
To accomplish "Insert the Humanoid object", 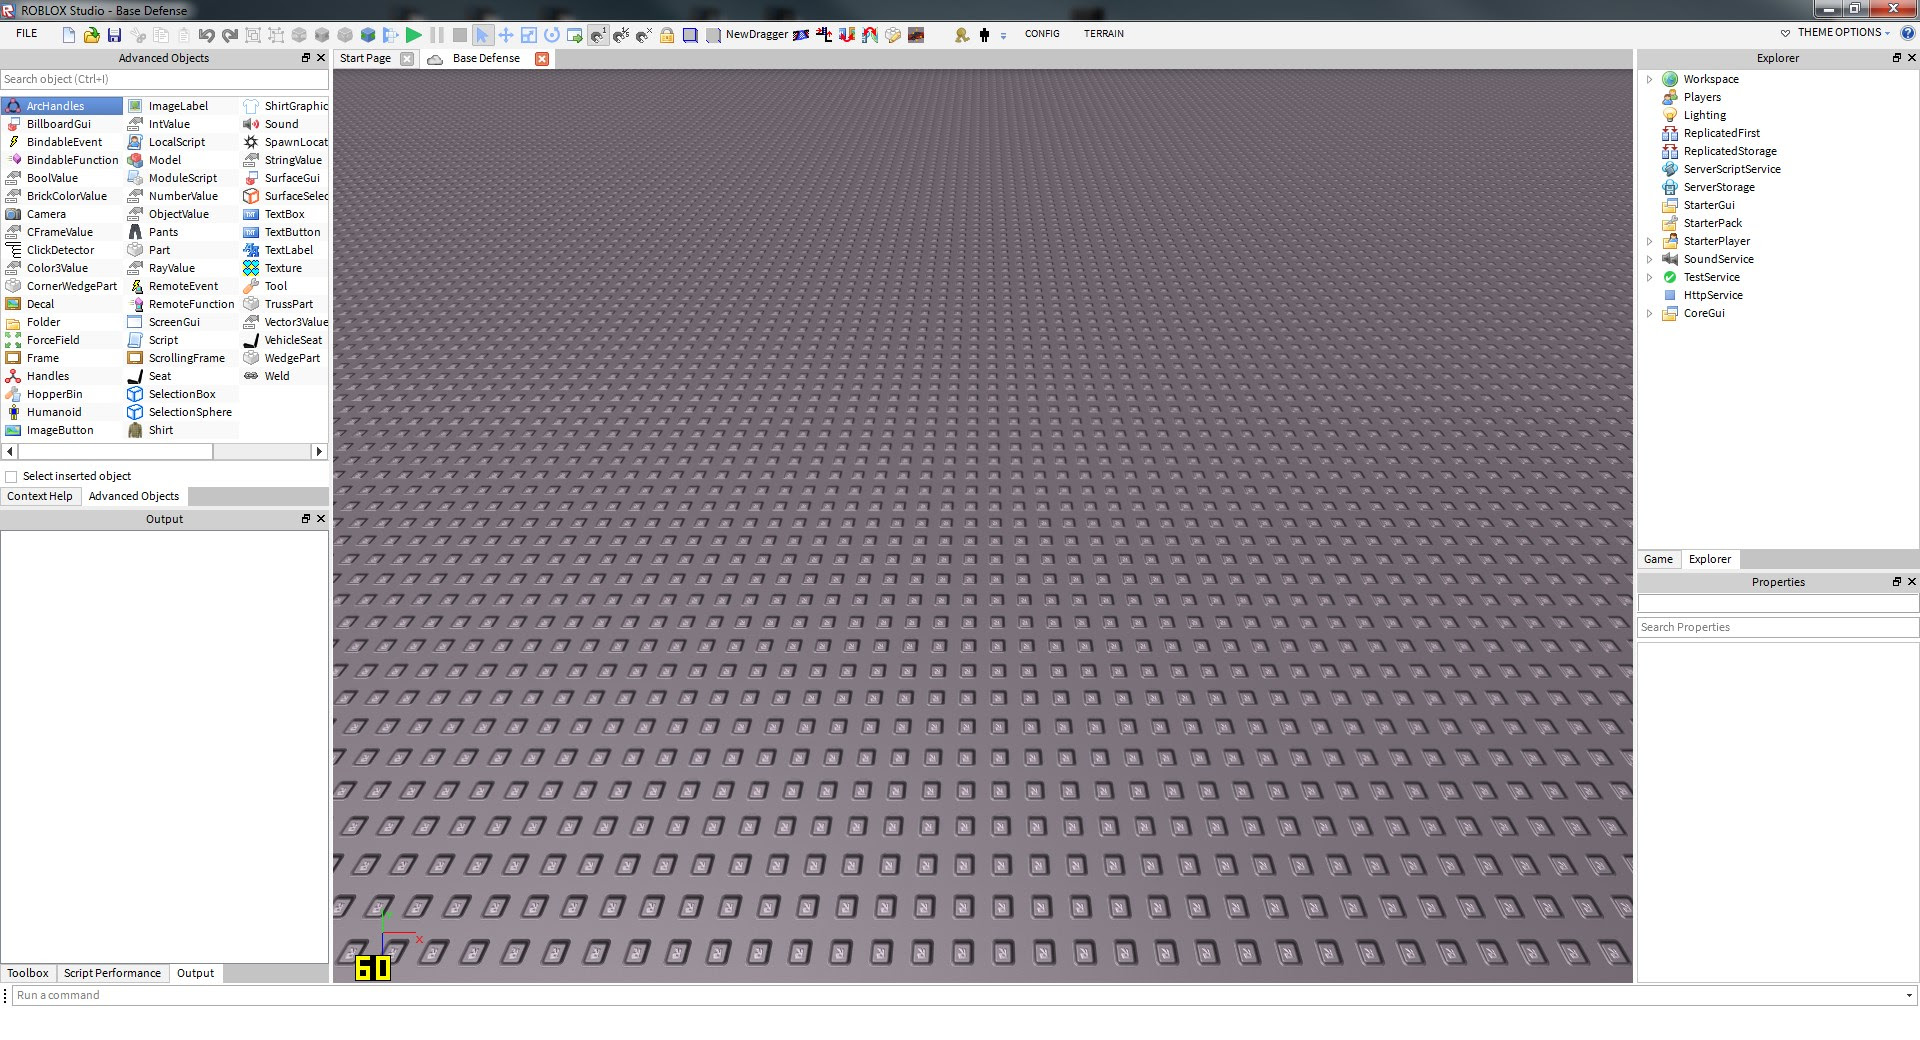I will click(x=54, y=412).
